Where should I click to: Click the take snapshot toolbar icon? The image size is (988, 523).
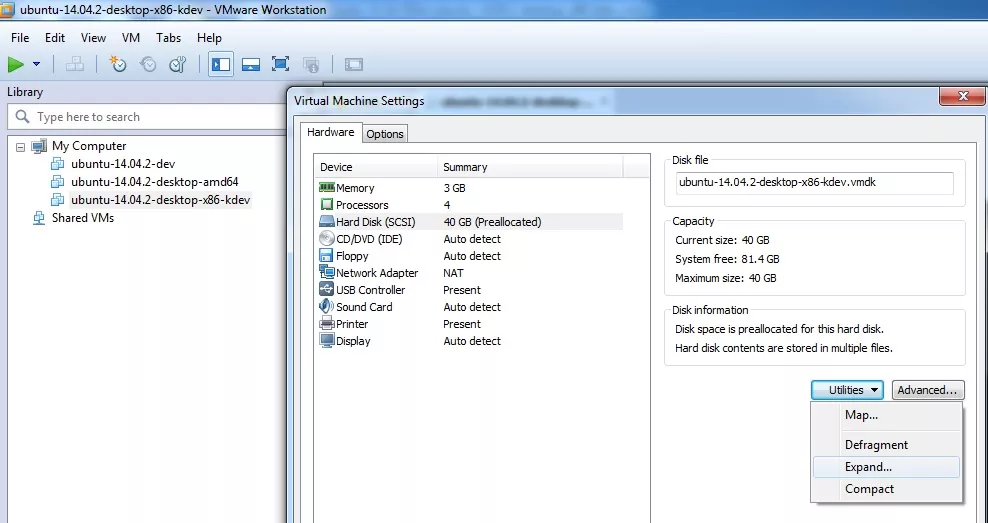coord(117,64)
